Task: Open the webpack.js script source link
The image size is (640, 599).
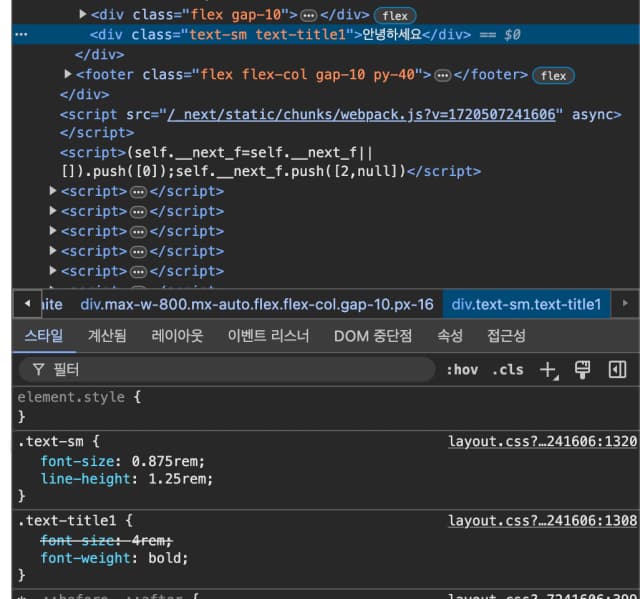Action: [362, 115]
